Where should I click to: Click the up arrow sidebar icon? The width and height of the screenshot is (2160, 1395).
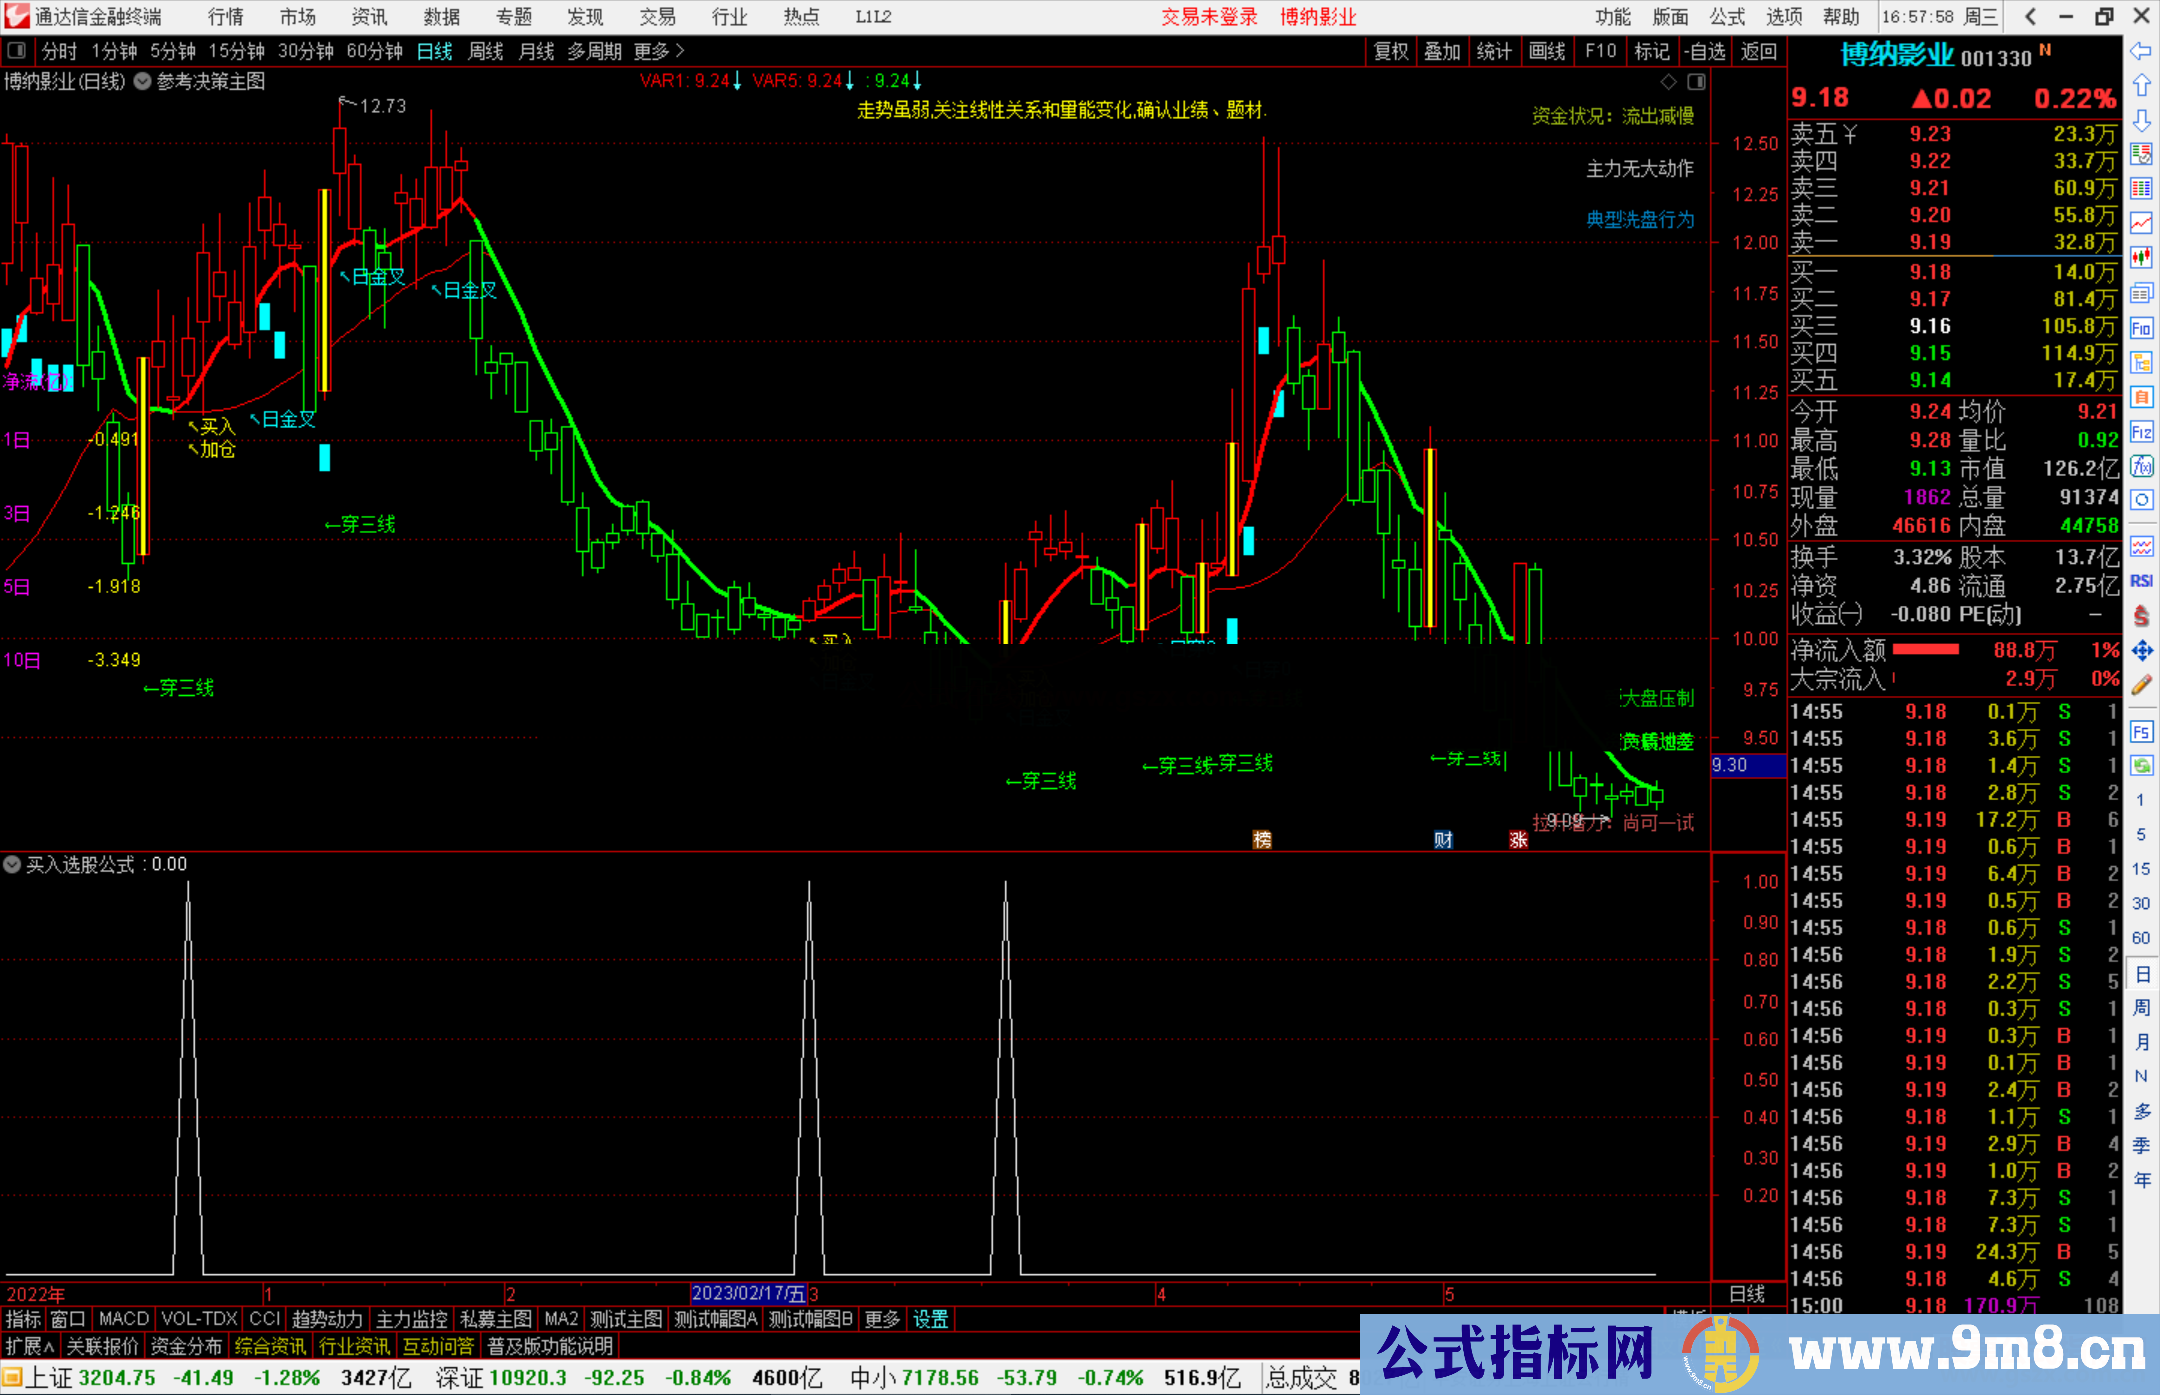tap(2141, 86)
